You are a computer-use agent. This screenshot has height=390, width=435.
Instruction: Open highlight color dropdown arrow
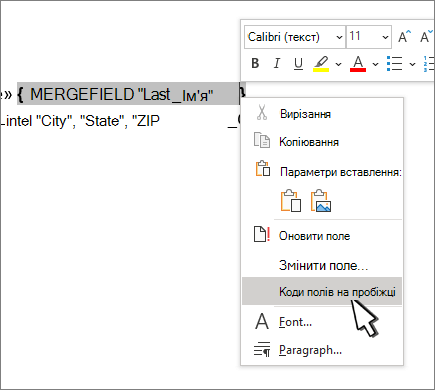pos(338,64)
